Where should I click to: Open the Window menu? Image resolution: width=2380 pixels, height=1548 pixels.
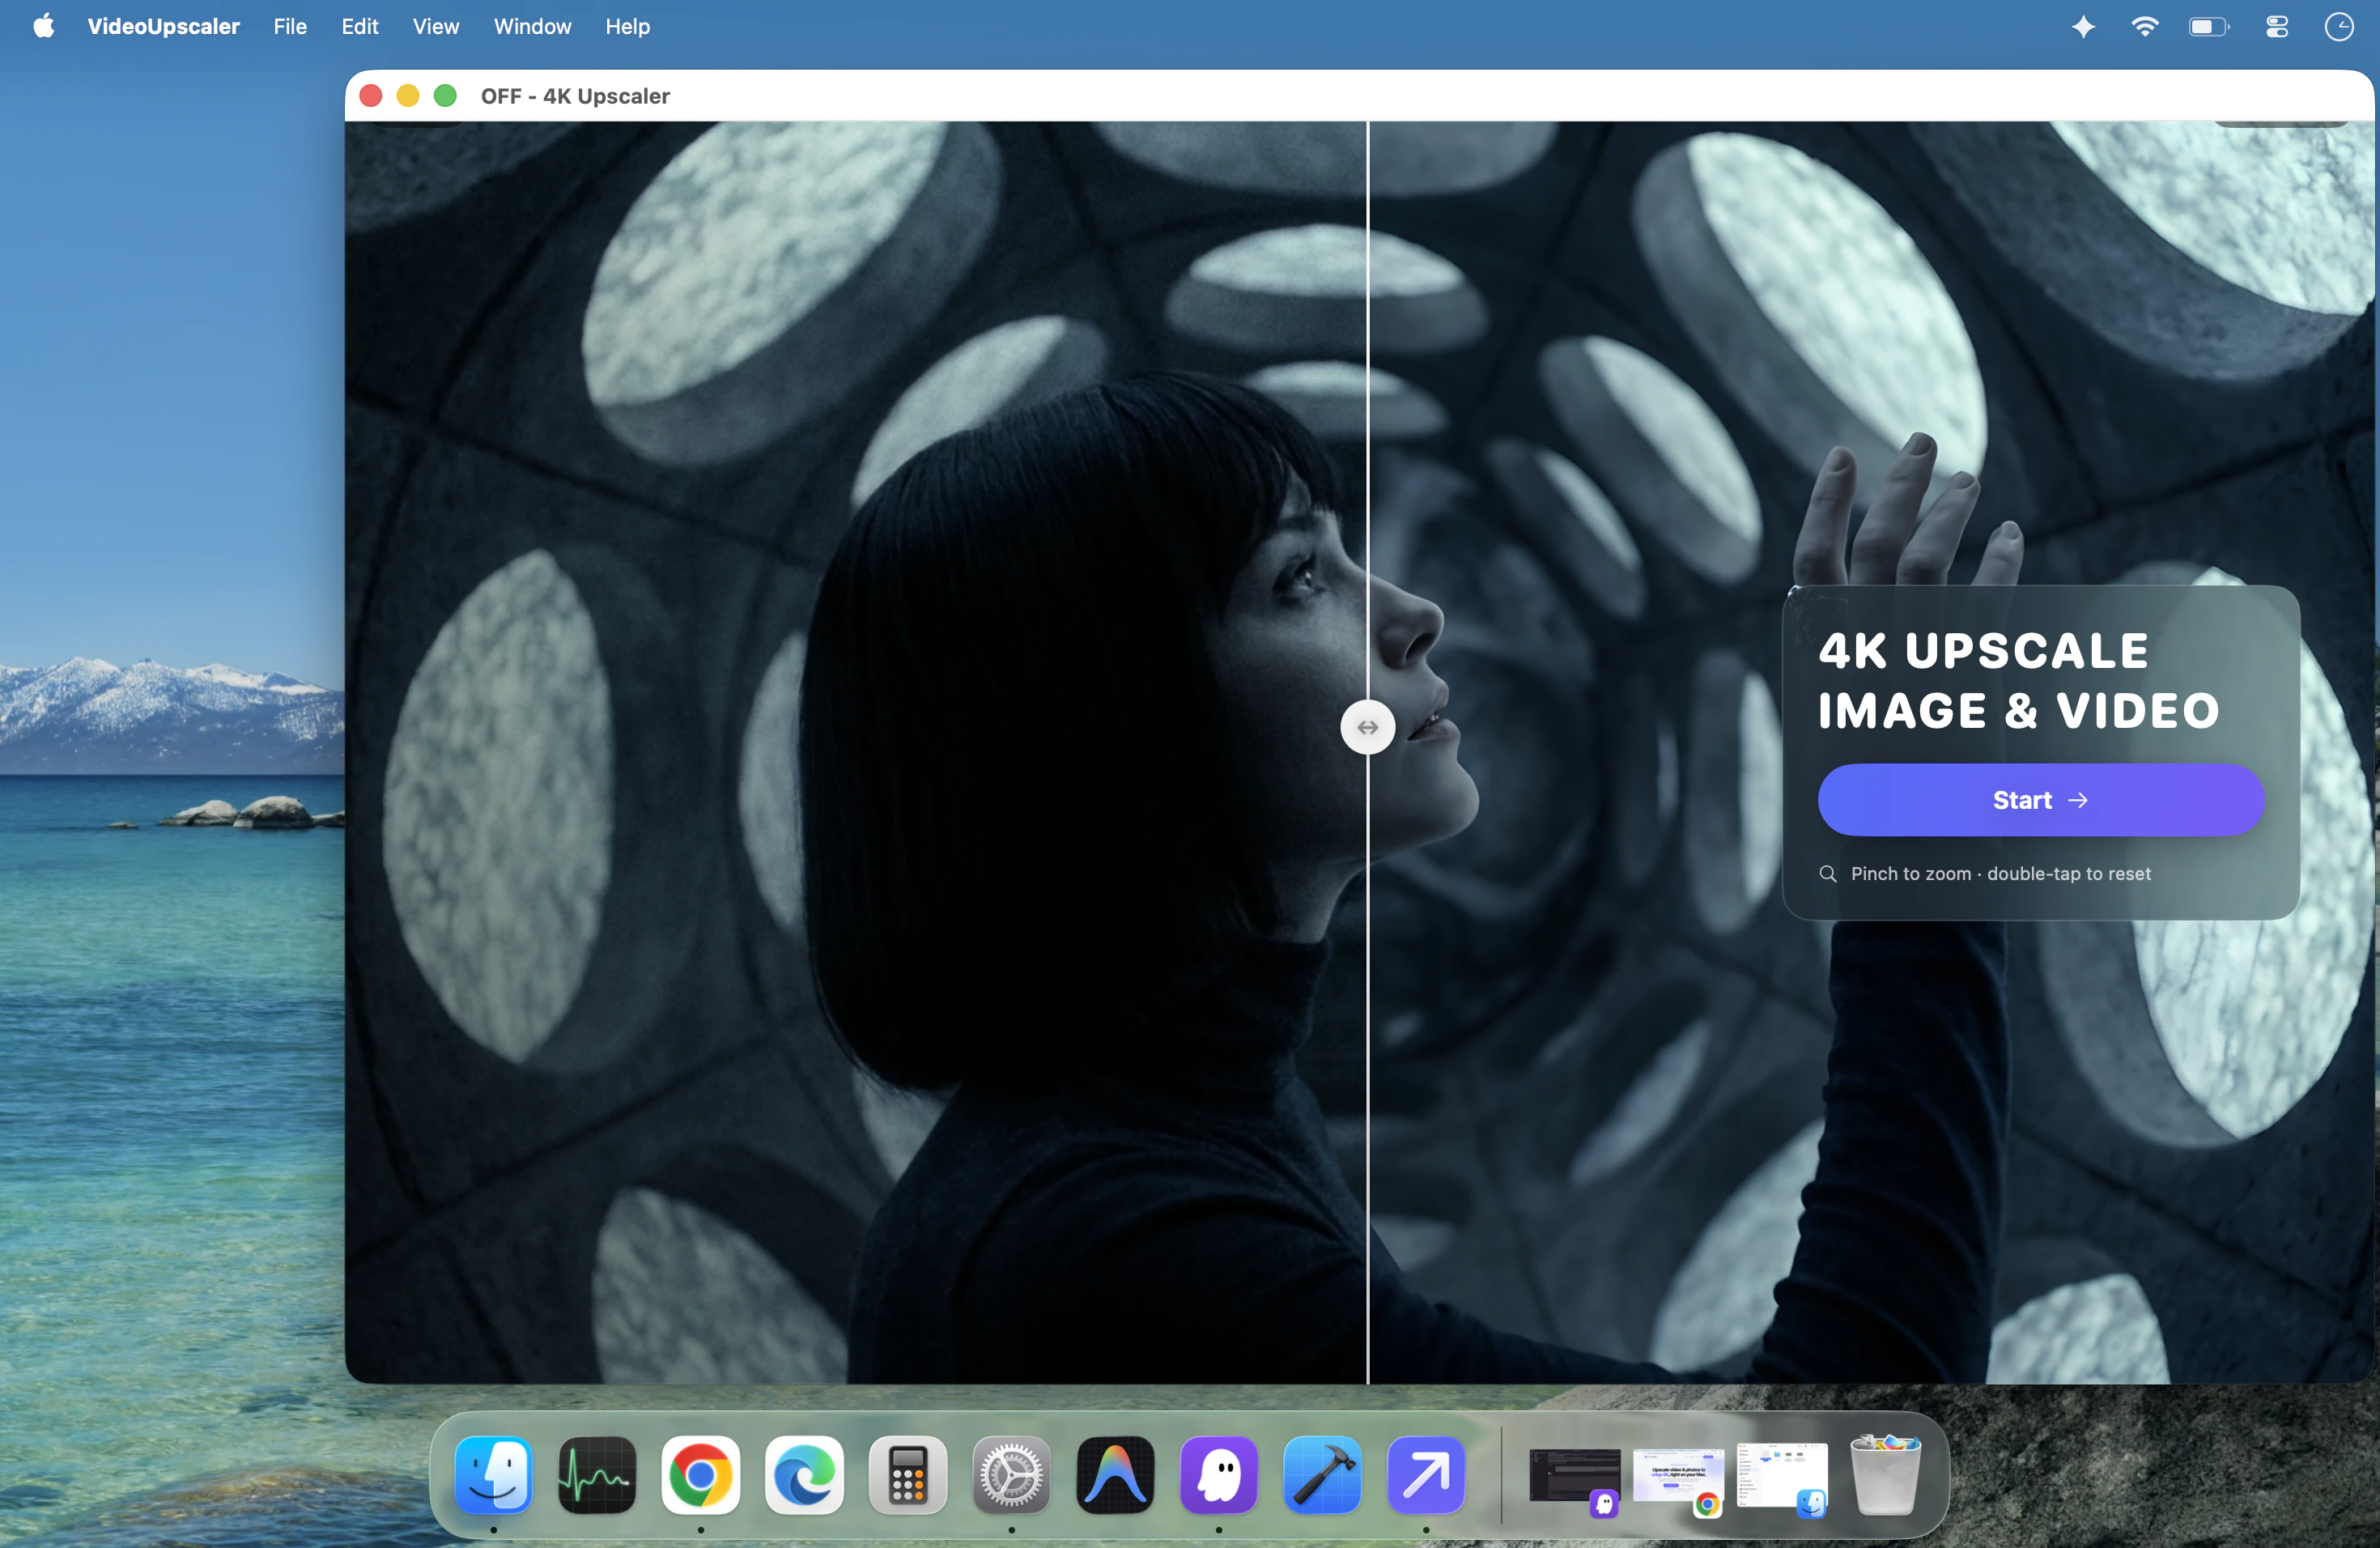click(x=532, y=27)
